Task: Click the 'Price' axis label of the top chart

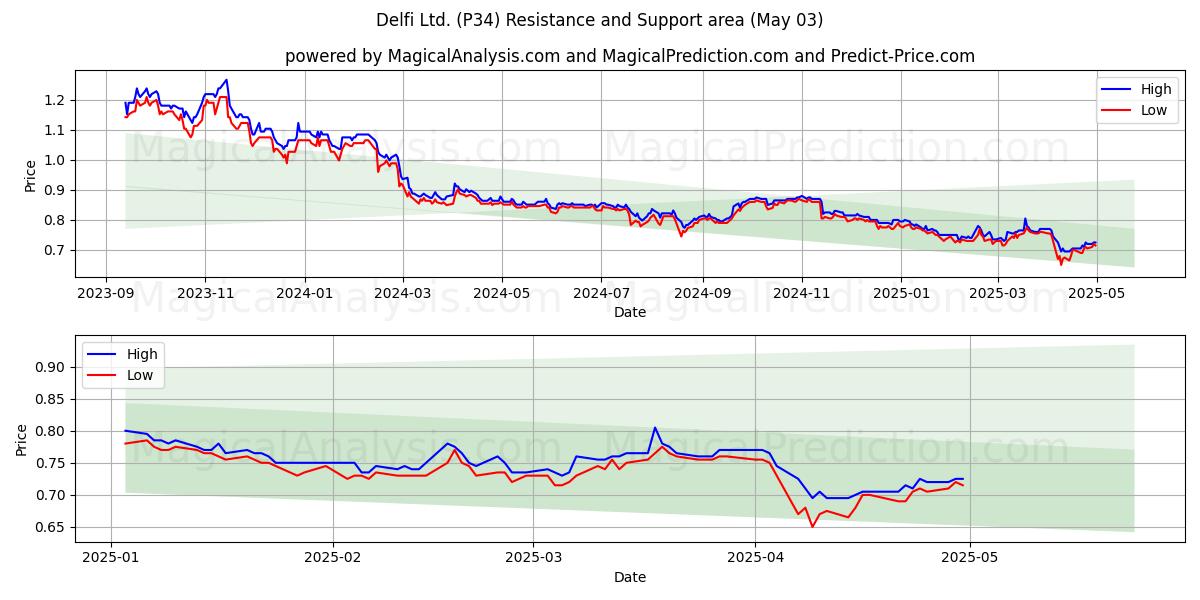Action: click(x=30, y=175)
